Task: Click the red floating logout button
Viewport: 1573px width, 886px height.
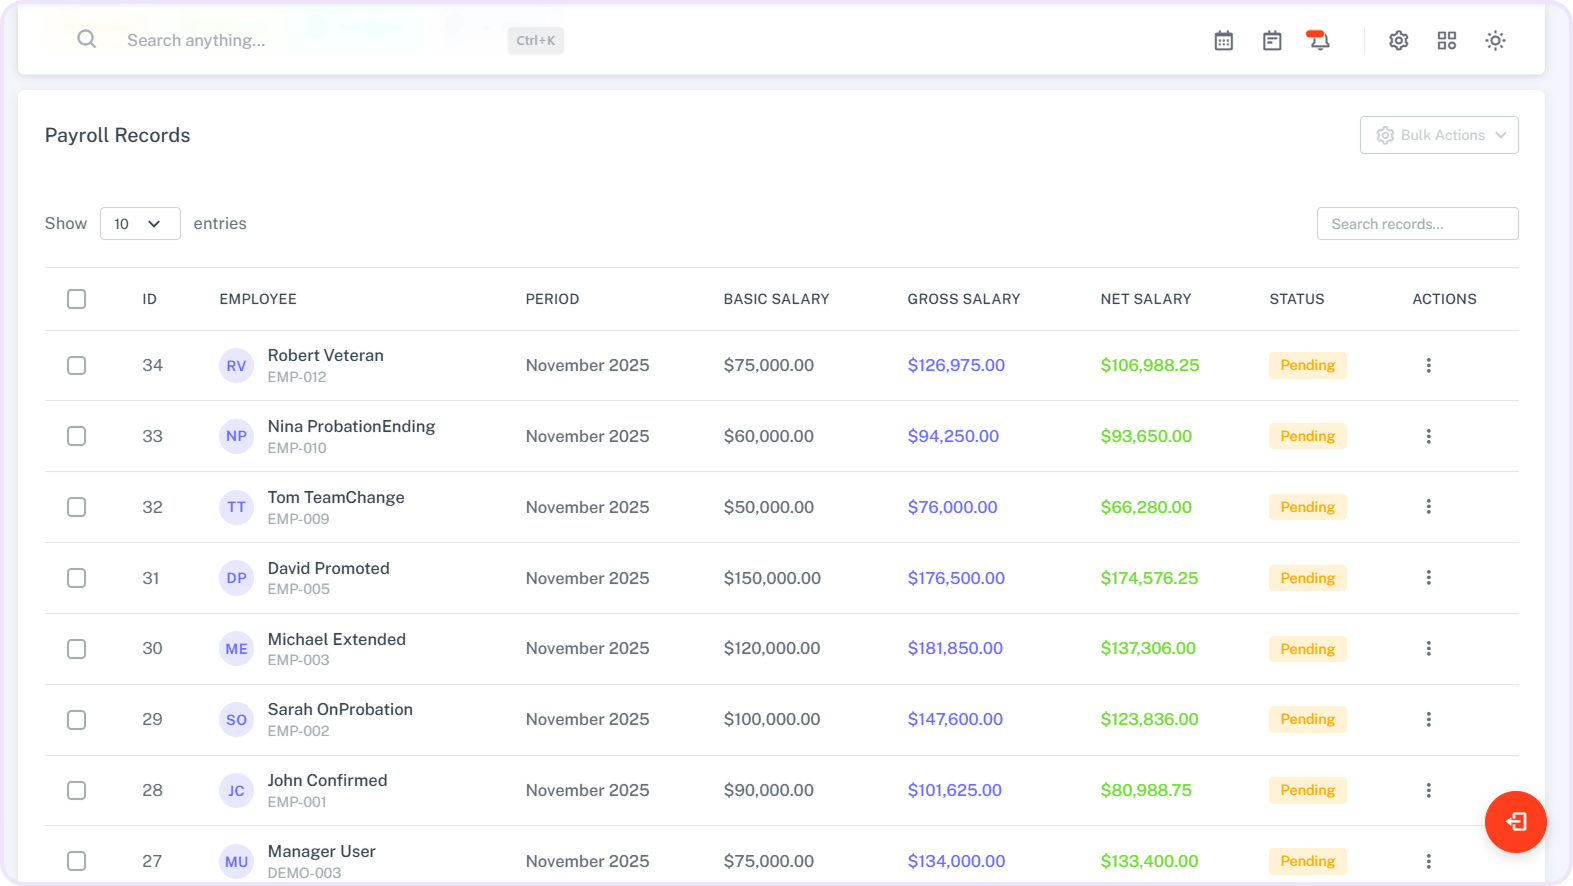Action: click(1515, 822)
